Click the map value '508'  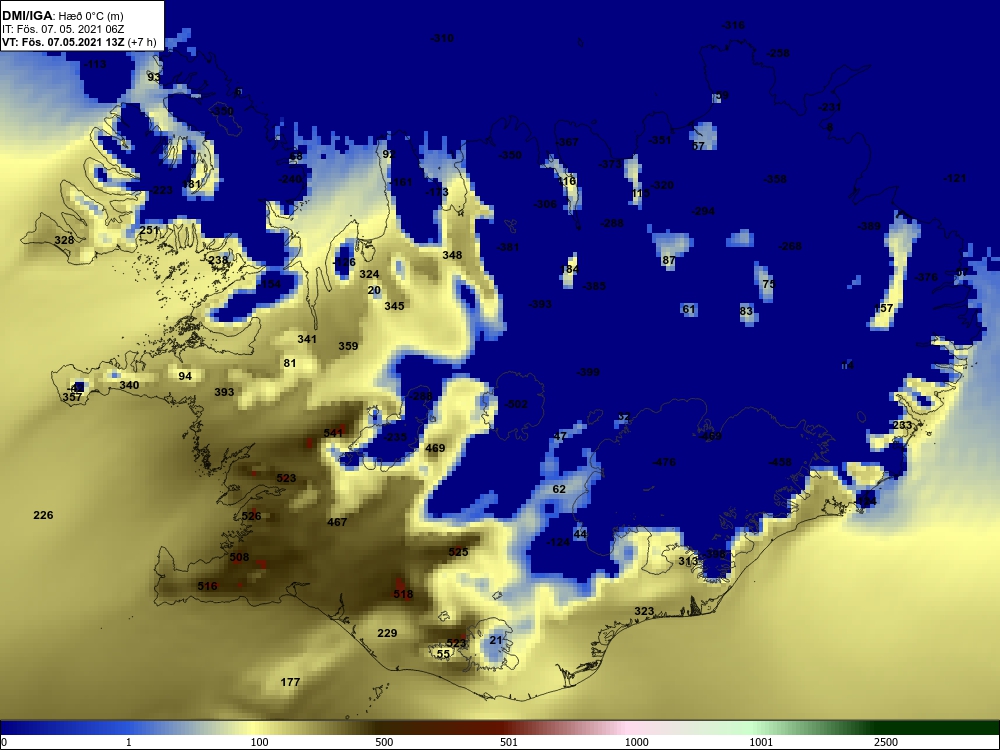[239, 557]
